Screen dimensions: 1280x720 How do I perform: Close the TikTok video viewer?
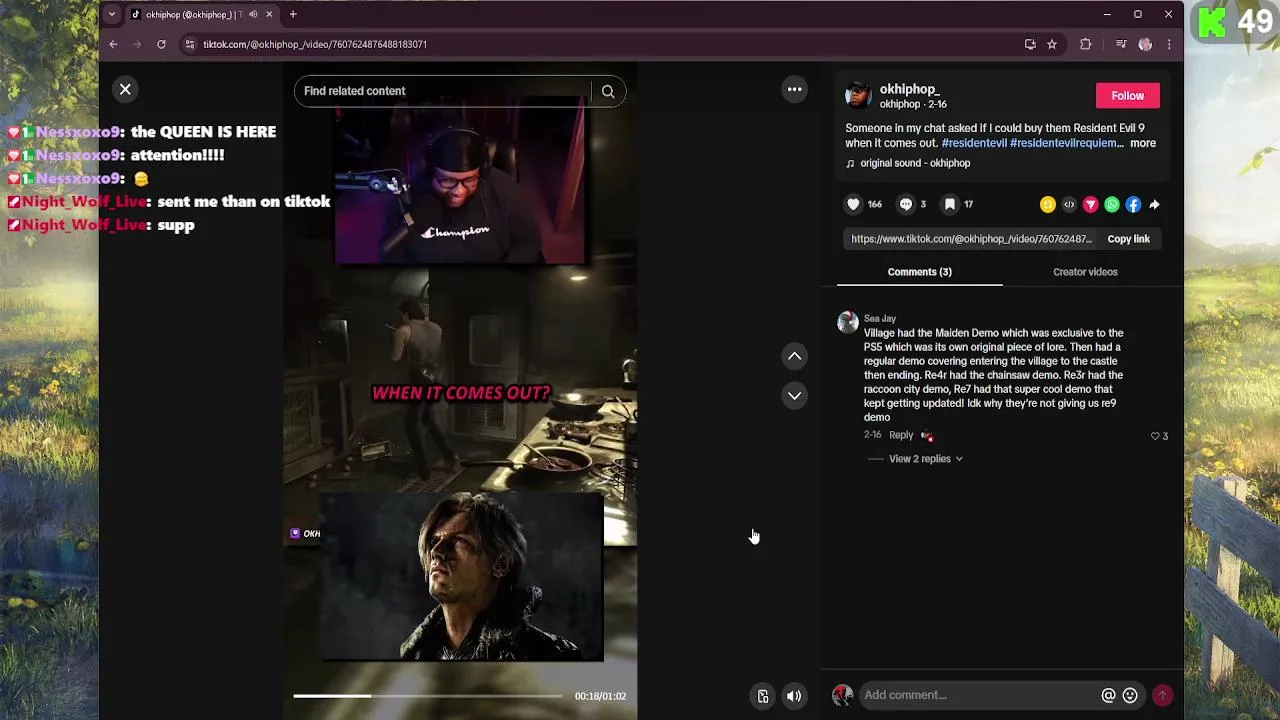125,90
